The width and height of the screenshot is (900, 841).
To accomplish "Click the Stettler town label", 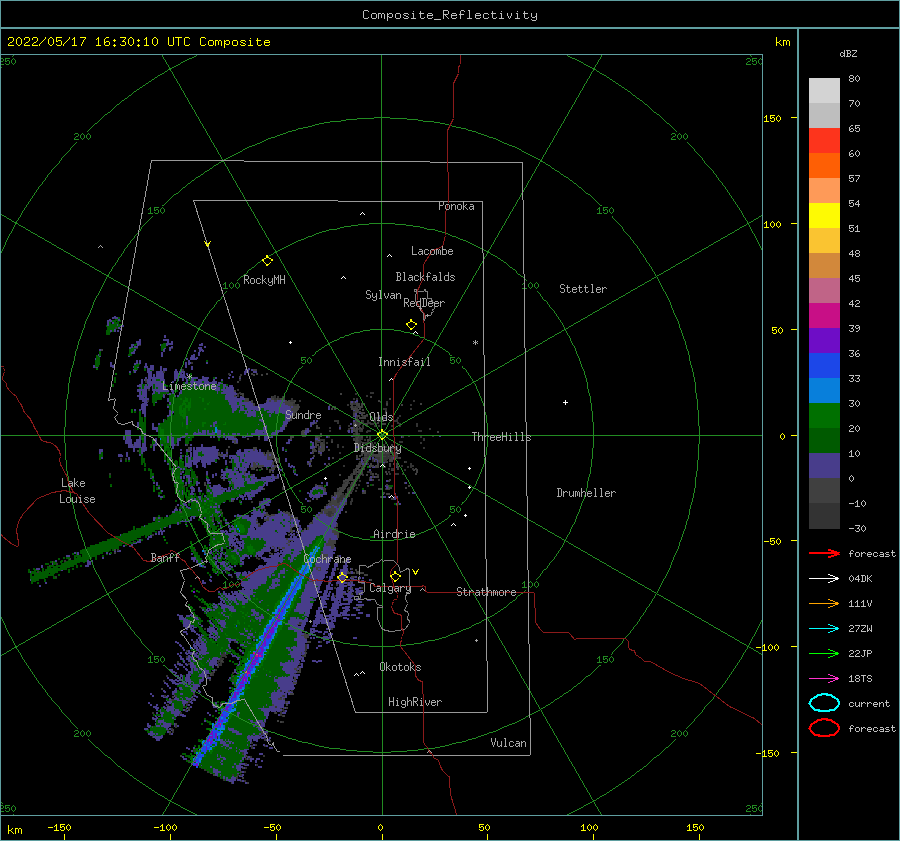I will point(583,289).
